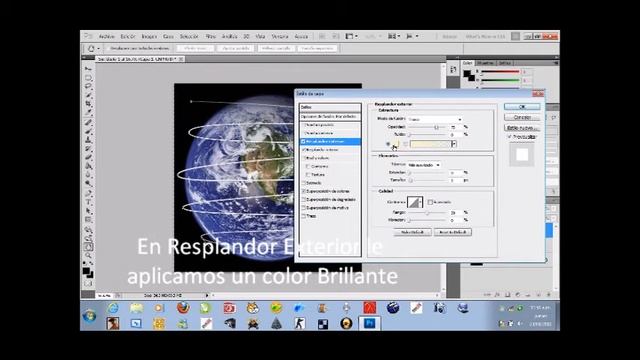The height and width of the screenshot is (360, 640).
Task: Select the Brush tool in the toolbox
Action: (x=88, y=131)
